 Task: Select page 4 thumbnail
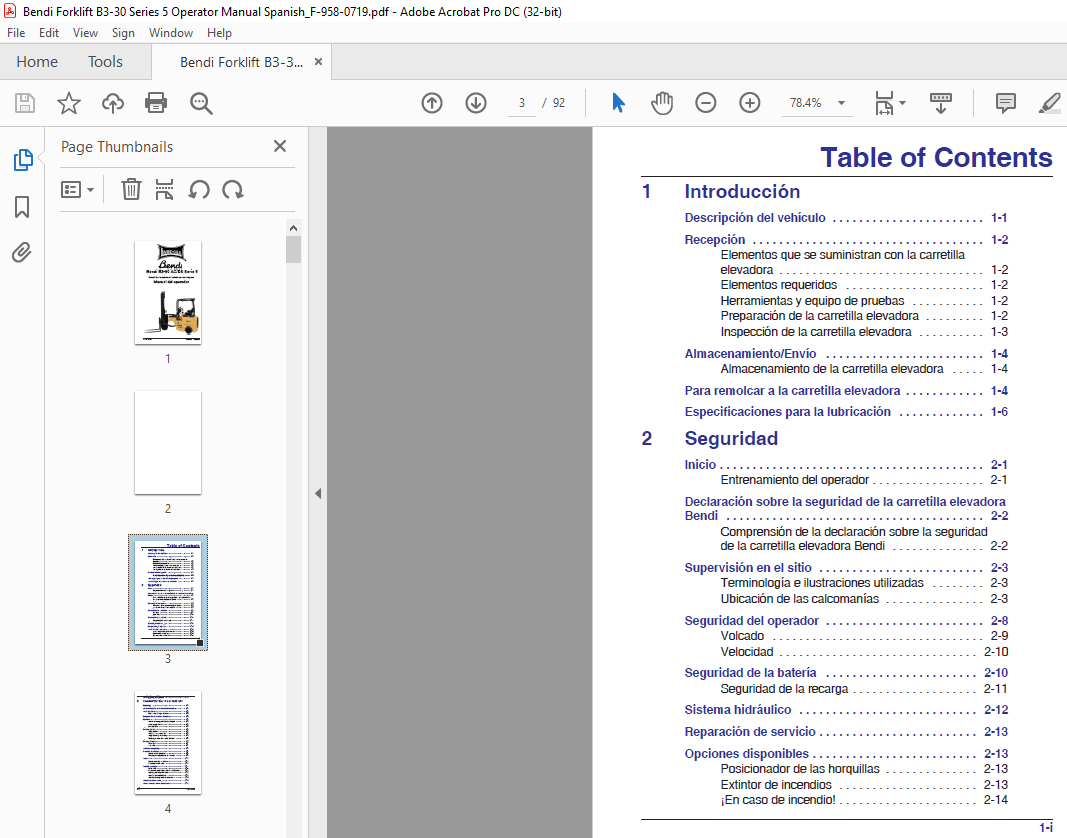point(167,743)
